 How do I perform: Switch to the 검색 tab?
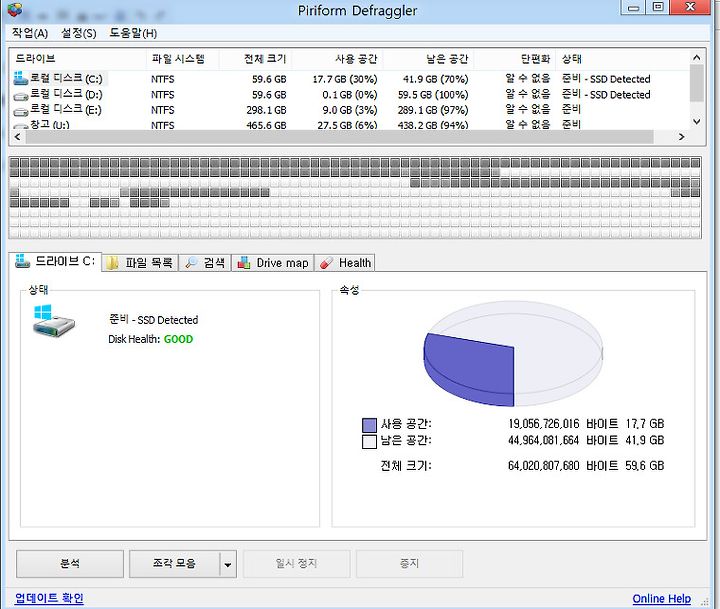click(205, 263)
